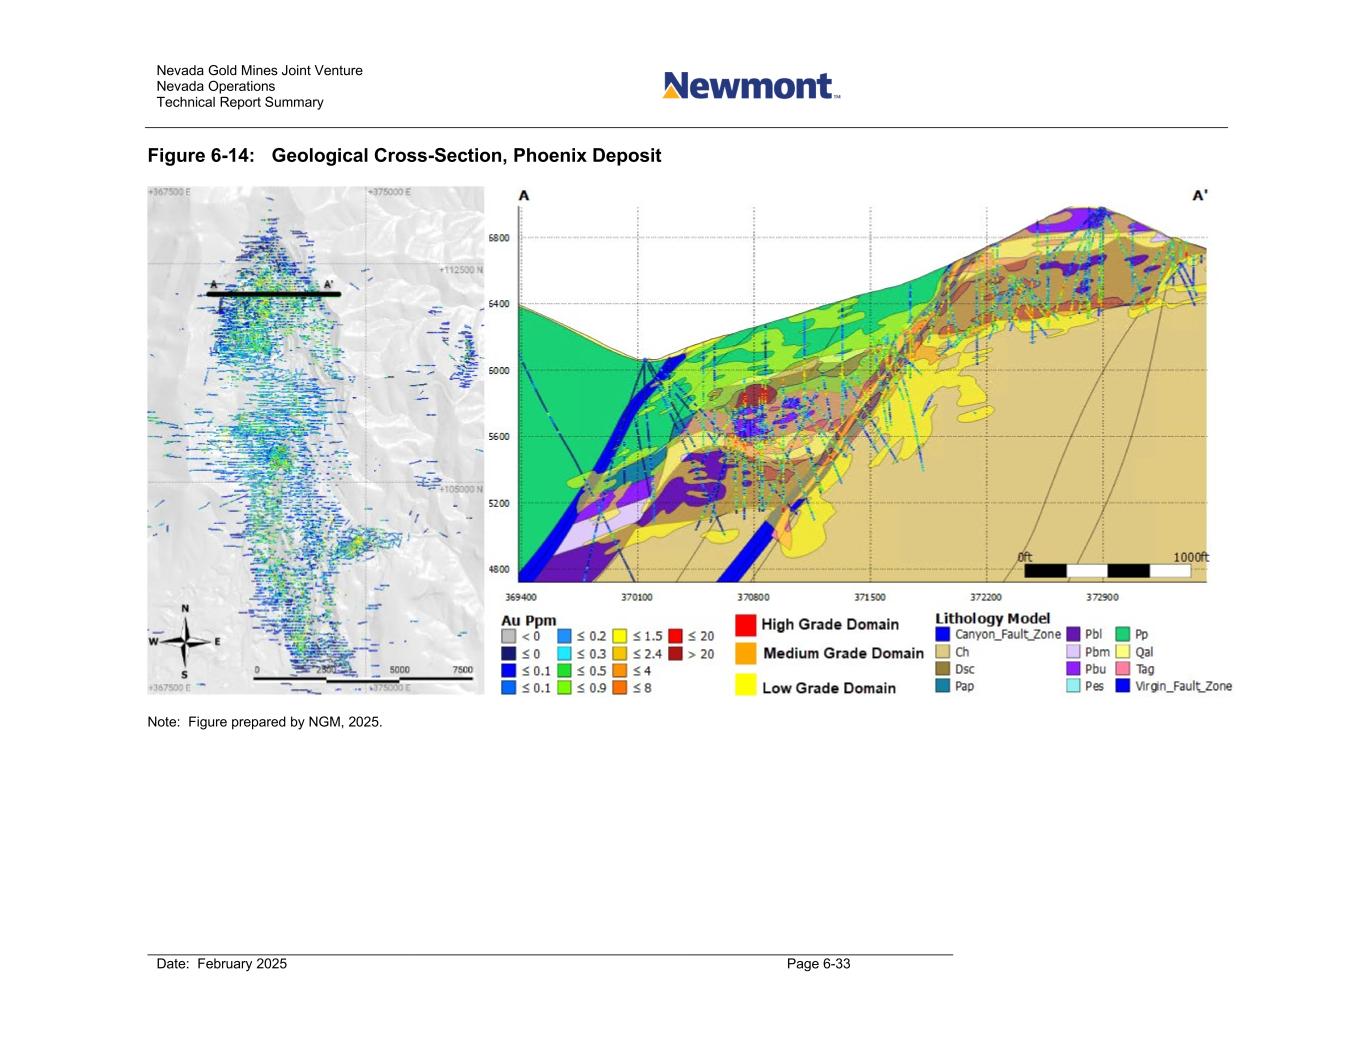Click the Newmont logo in the header
This screenshot has height=1055, width=1365.
tap(750, 86)
